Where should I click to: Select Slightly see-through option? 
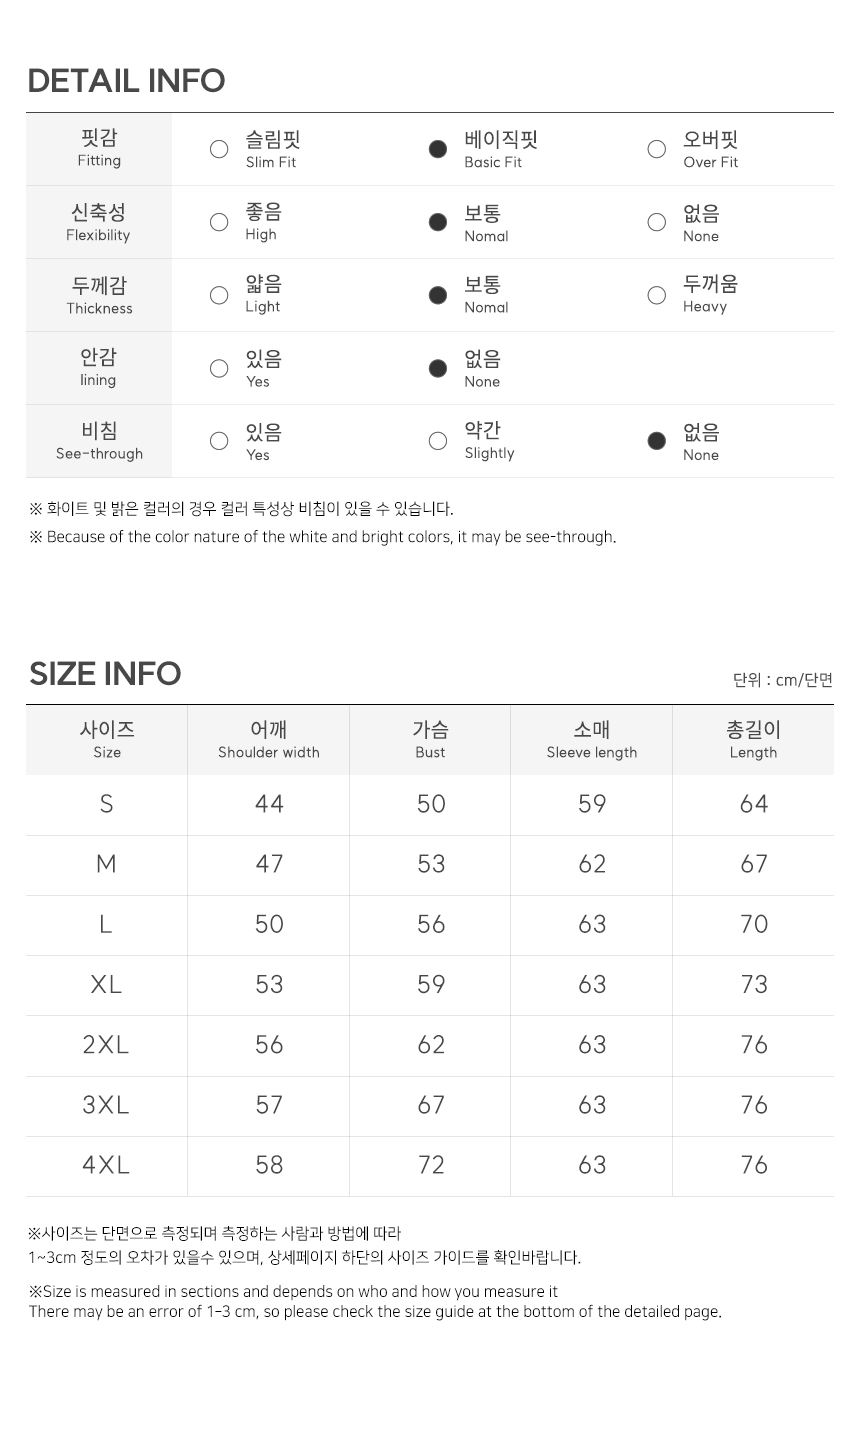pos(438,441)
